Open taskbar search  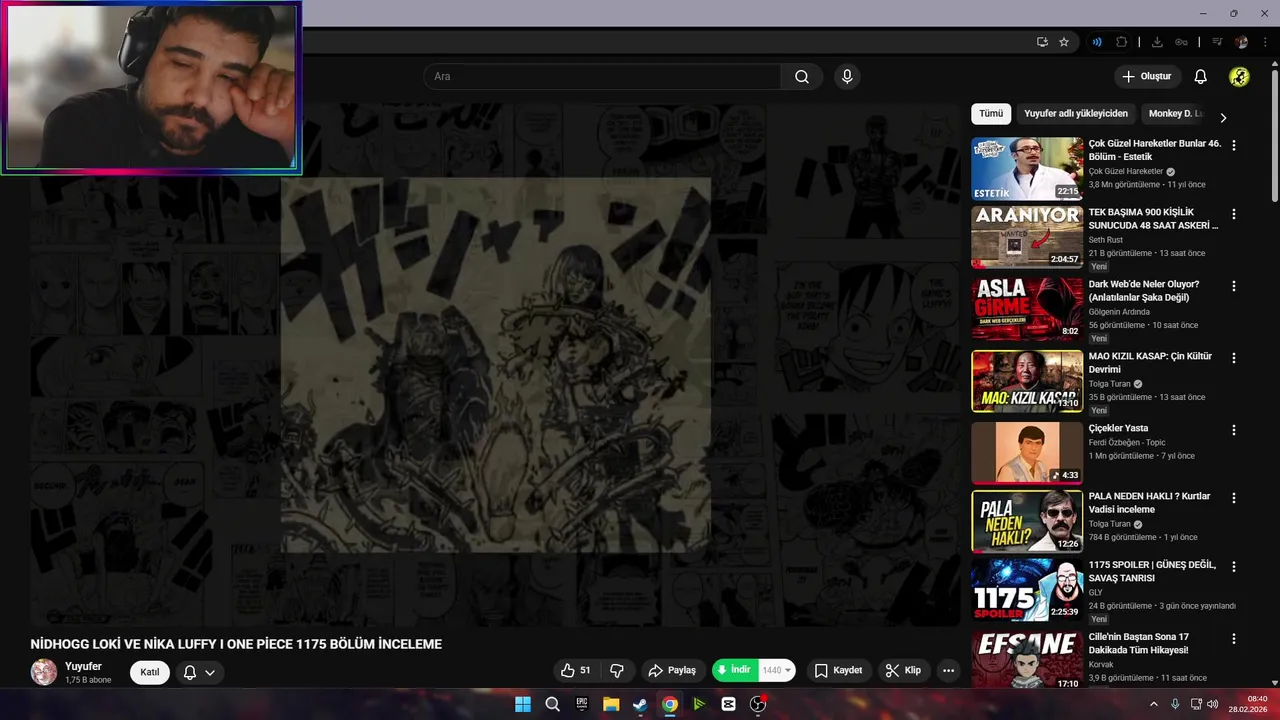pos(552,704)
